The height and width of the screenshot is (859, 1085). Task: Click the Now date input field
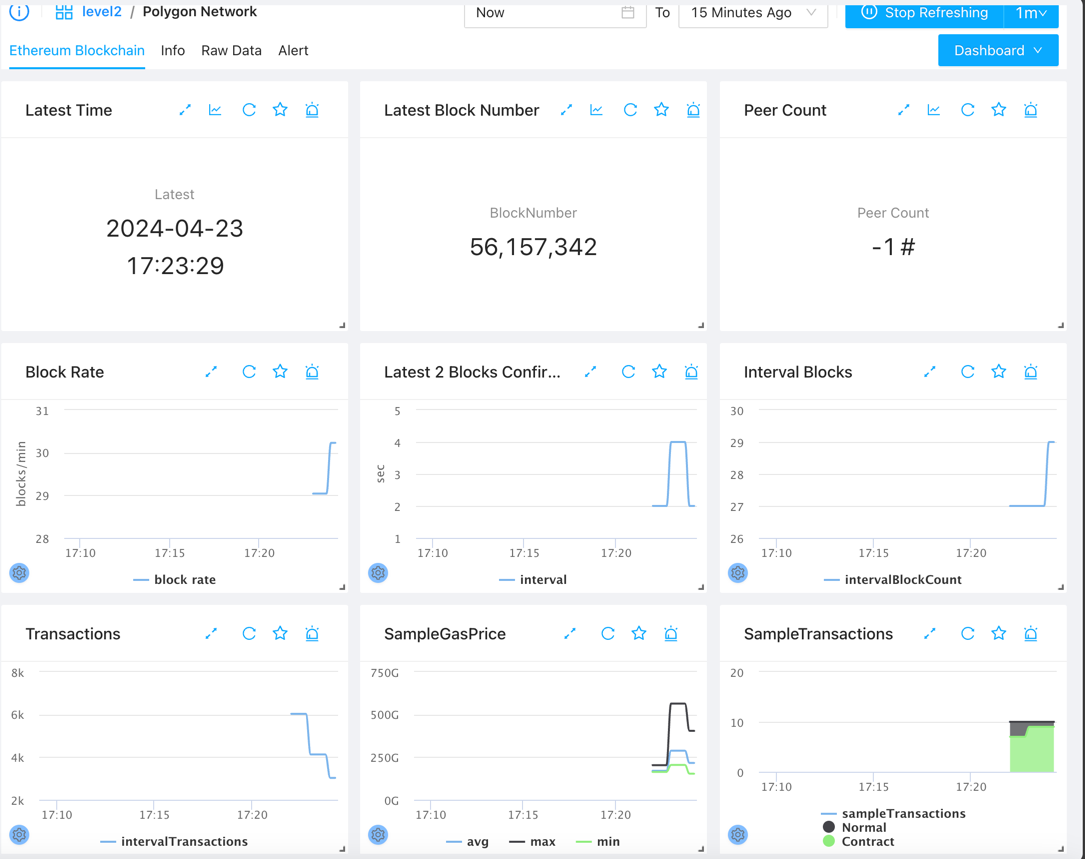click(545, 13)
